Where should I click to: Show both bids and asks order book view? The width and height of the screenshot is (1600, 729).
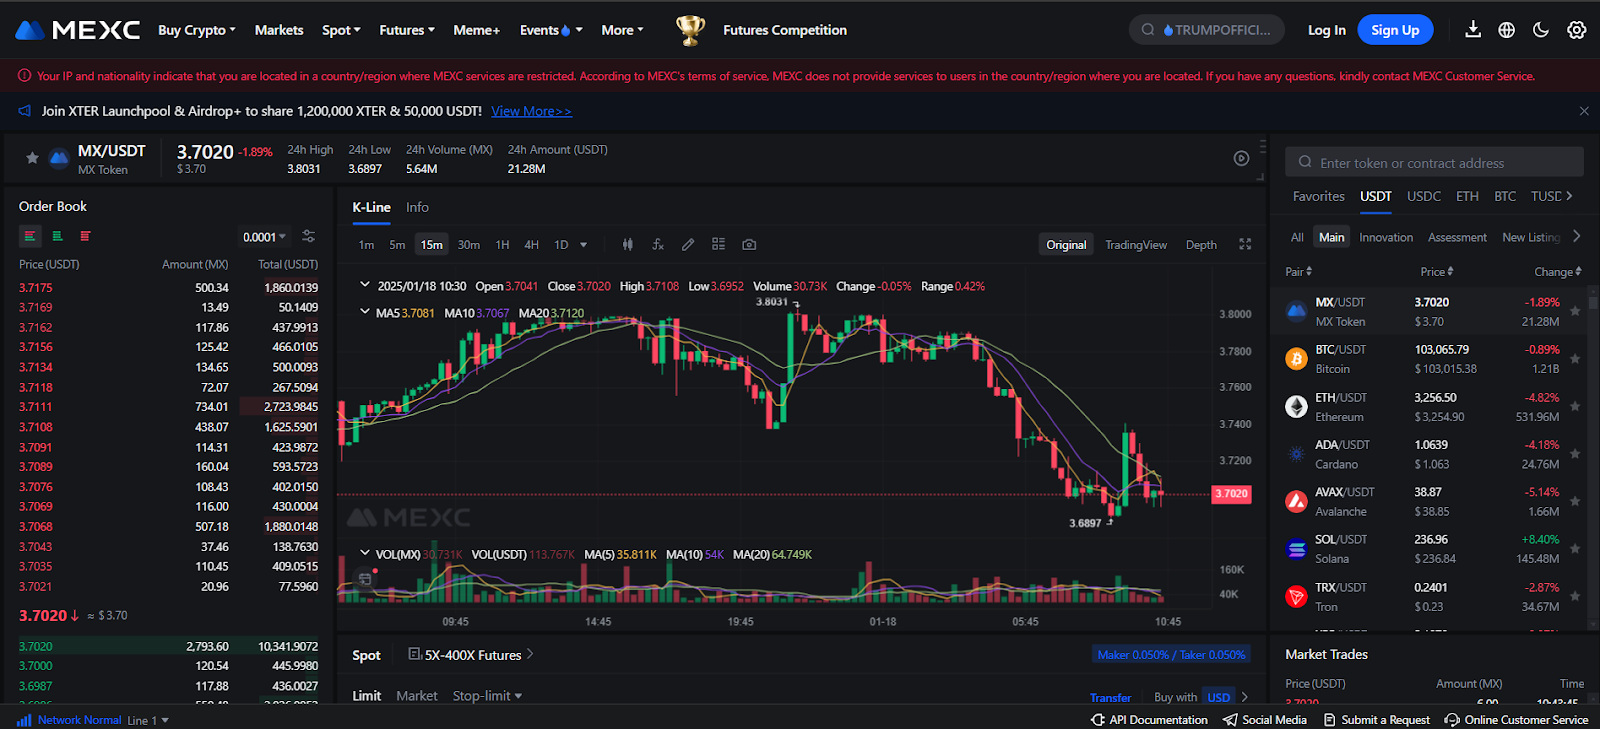tap(30, 236)
